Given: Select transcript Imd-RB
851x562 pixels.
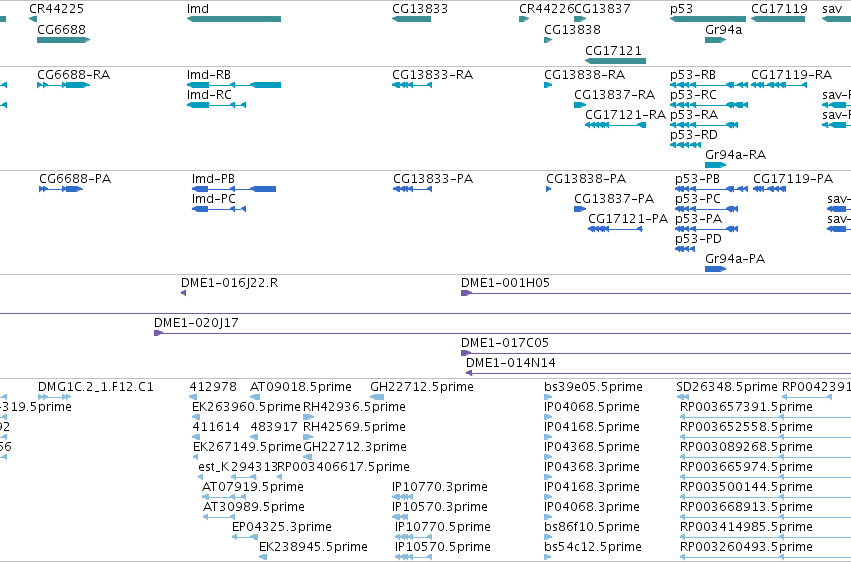Looking at the screenshot, I should pyautogui.click(x=234, y=85).
